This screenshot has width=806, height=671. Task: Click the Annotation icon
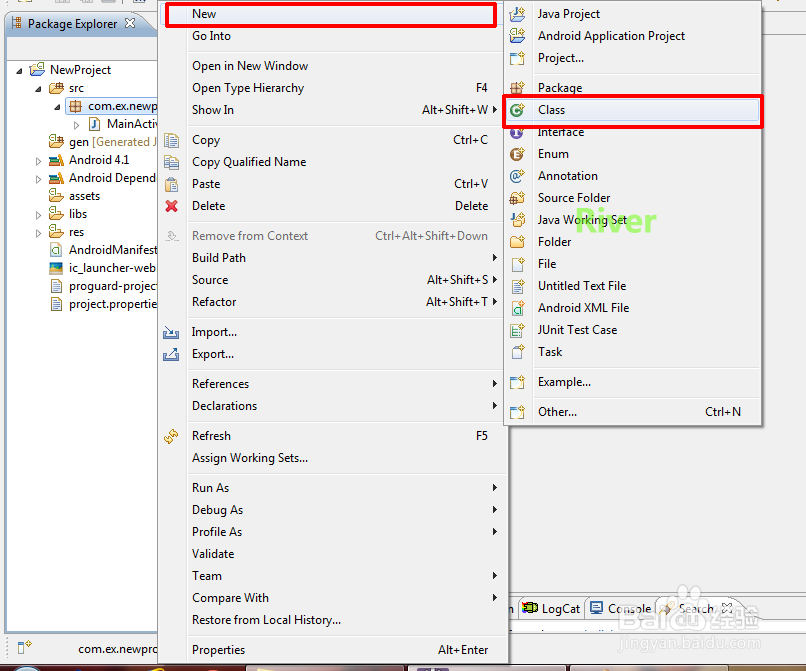pyautogui.click(x=518, y=176)
